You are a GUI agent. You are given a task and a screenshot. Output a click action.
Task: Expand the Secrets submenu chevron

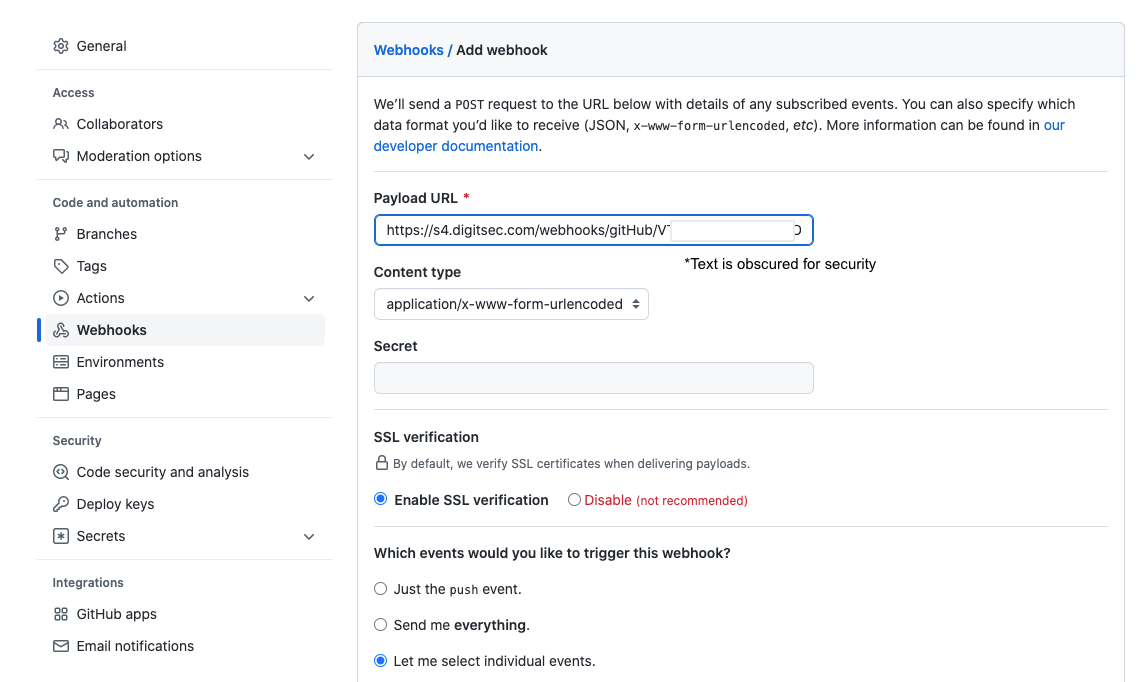click(x=309, y=537)
